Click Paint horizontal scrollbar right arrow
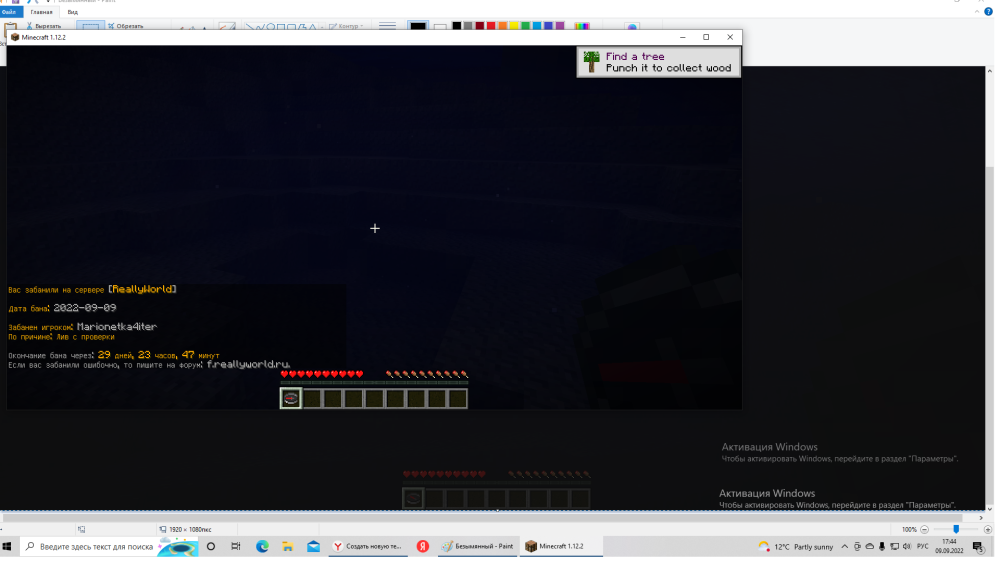Image resolution: width=1000 pixels, height=563 pixels. click(x=981, y=518)
